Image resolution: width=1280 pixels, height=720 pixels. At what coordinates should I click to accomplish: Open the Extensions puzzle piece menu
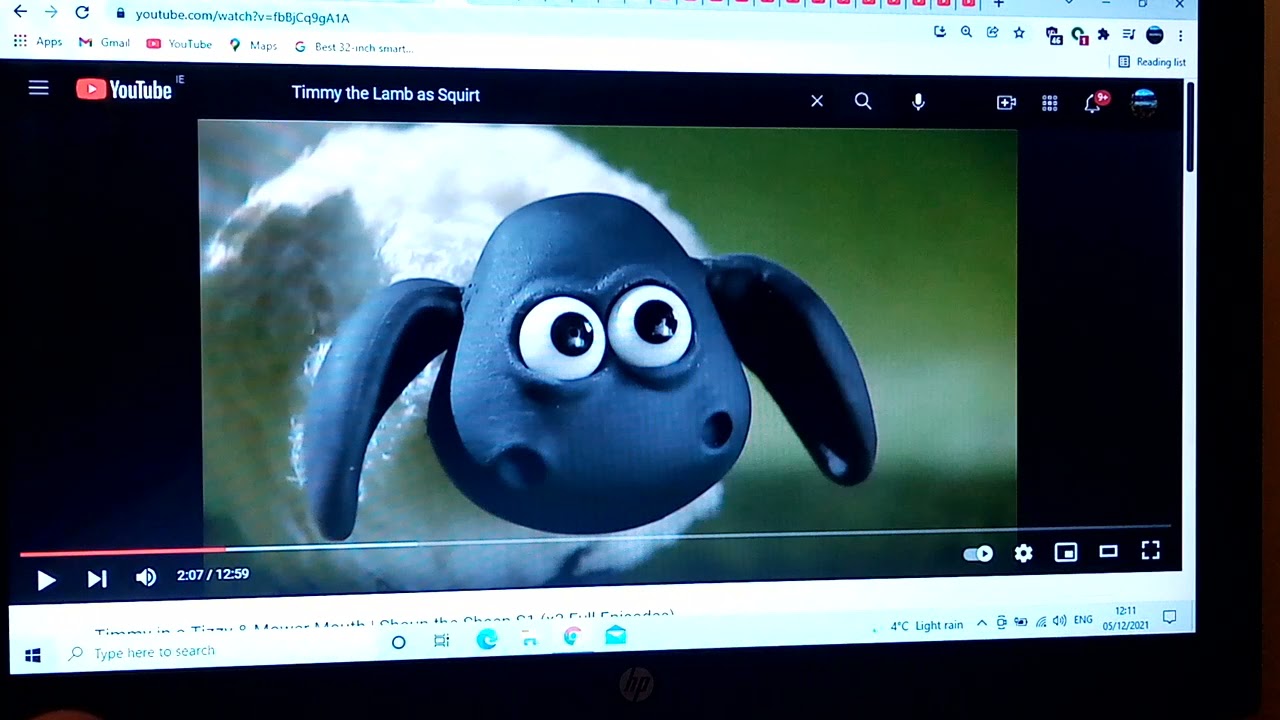[x=1103, y=34]
